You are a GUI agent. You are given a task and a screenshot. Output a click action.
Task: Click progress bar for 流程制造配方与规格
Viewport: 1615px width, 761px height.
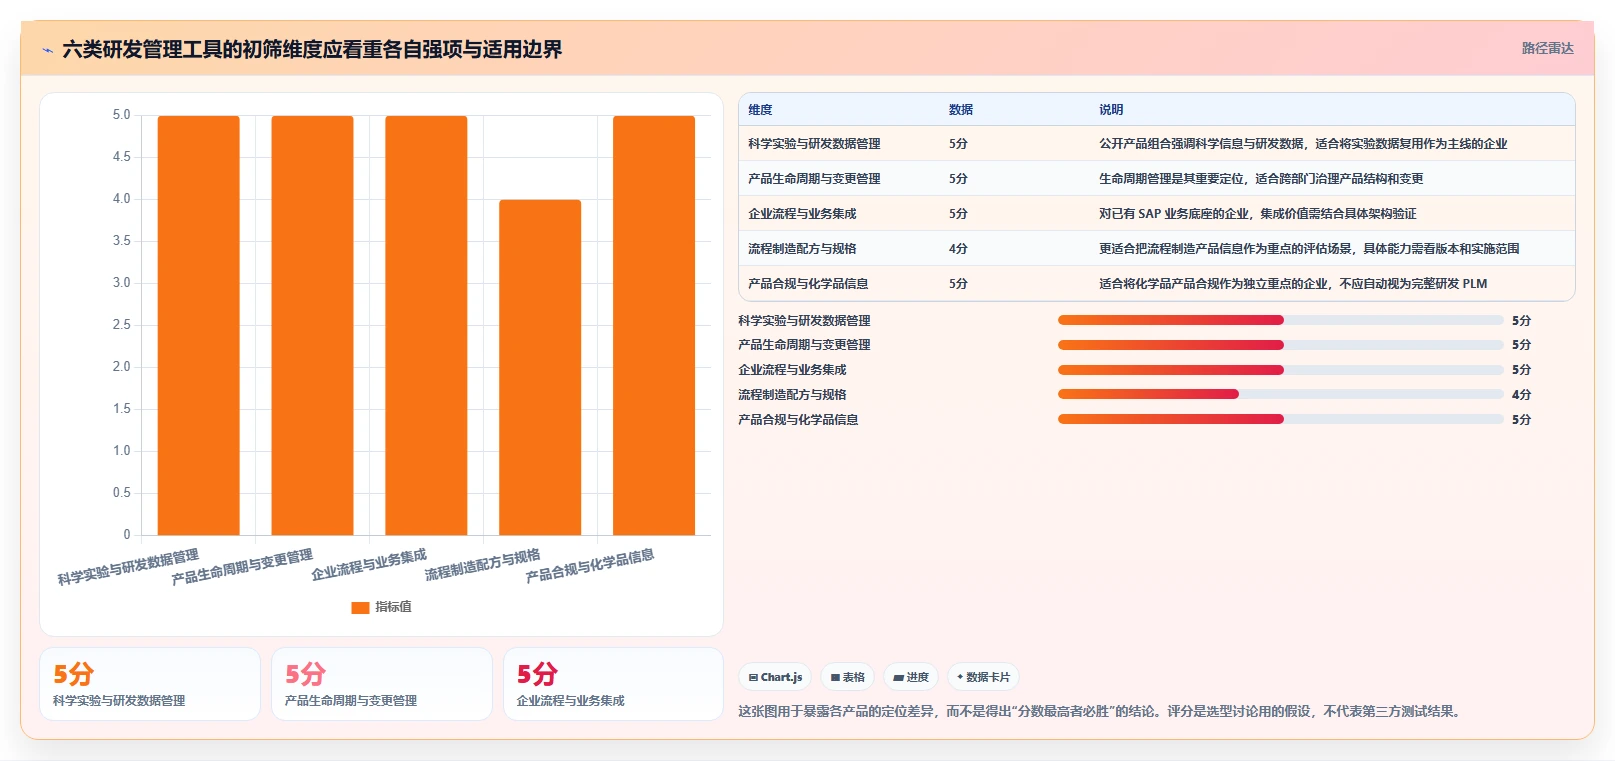(1281, 394)
